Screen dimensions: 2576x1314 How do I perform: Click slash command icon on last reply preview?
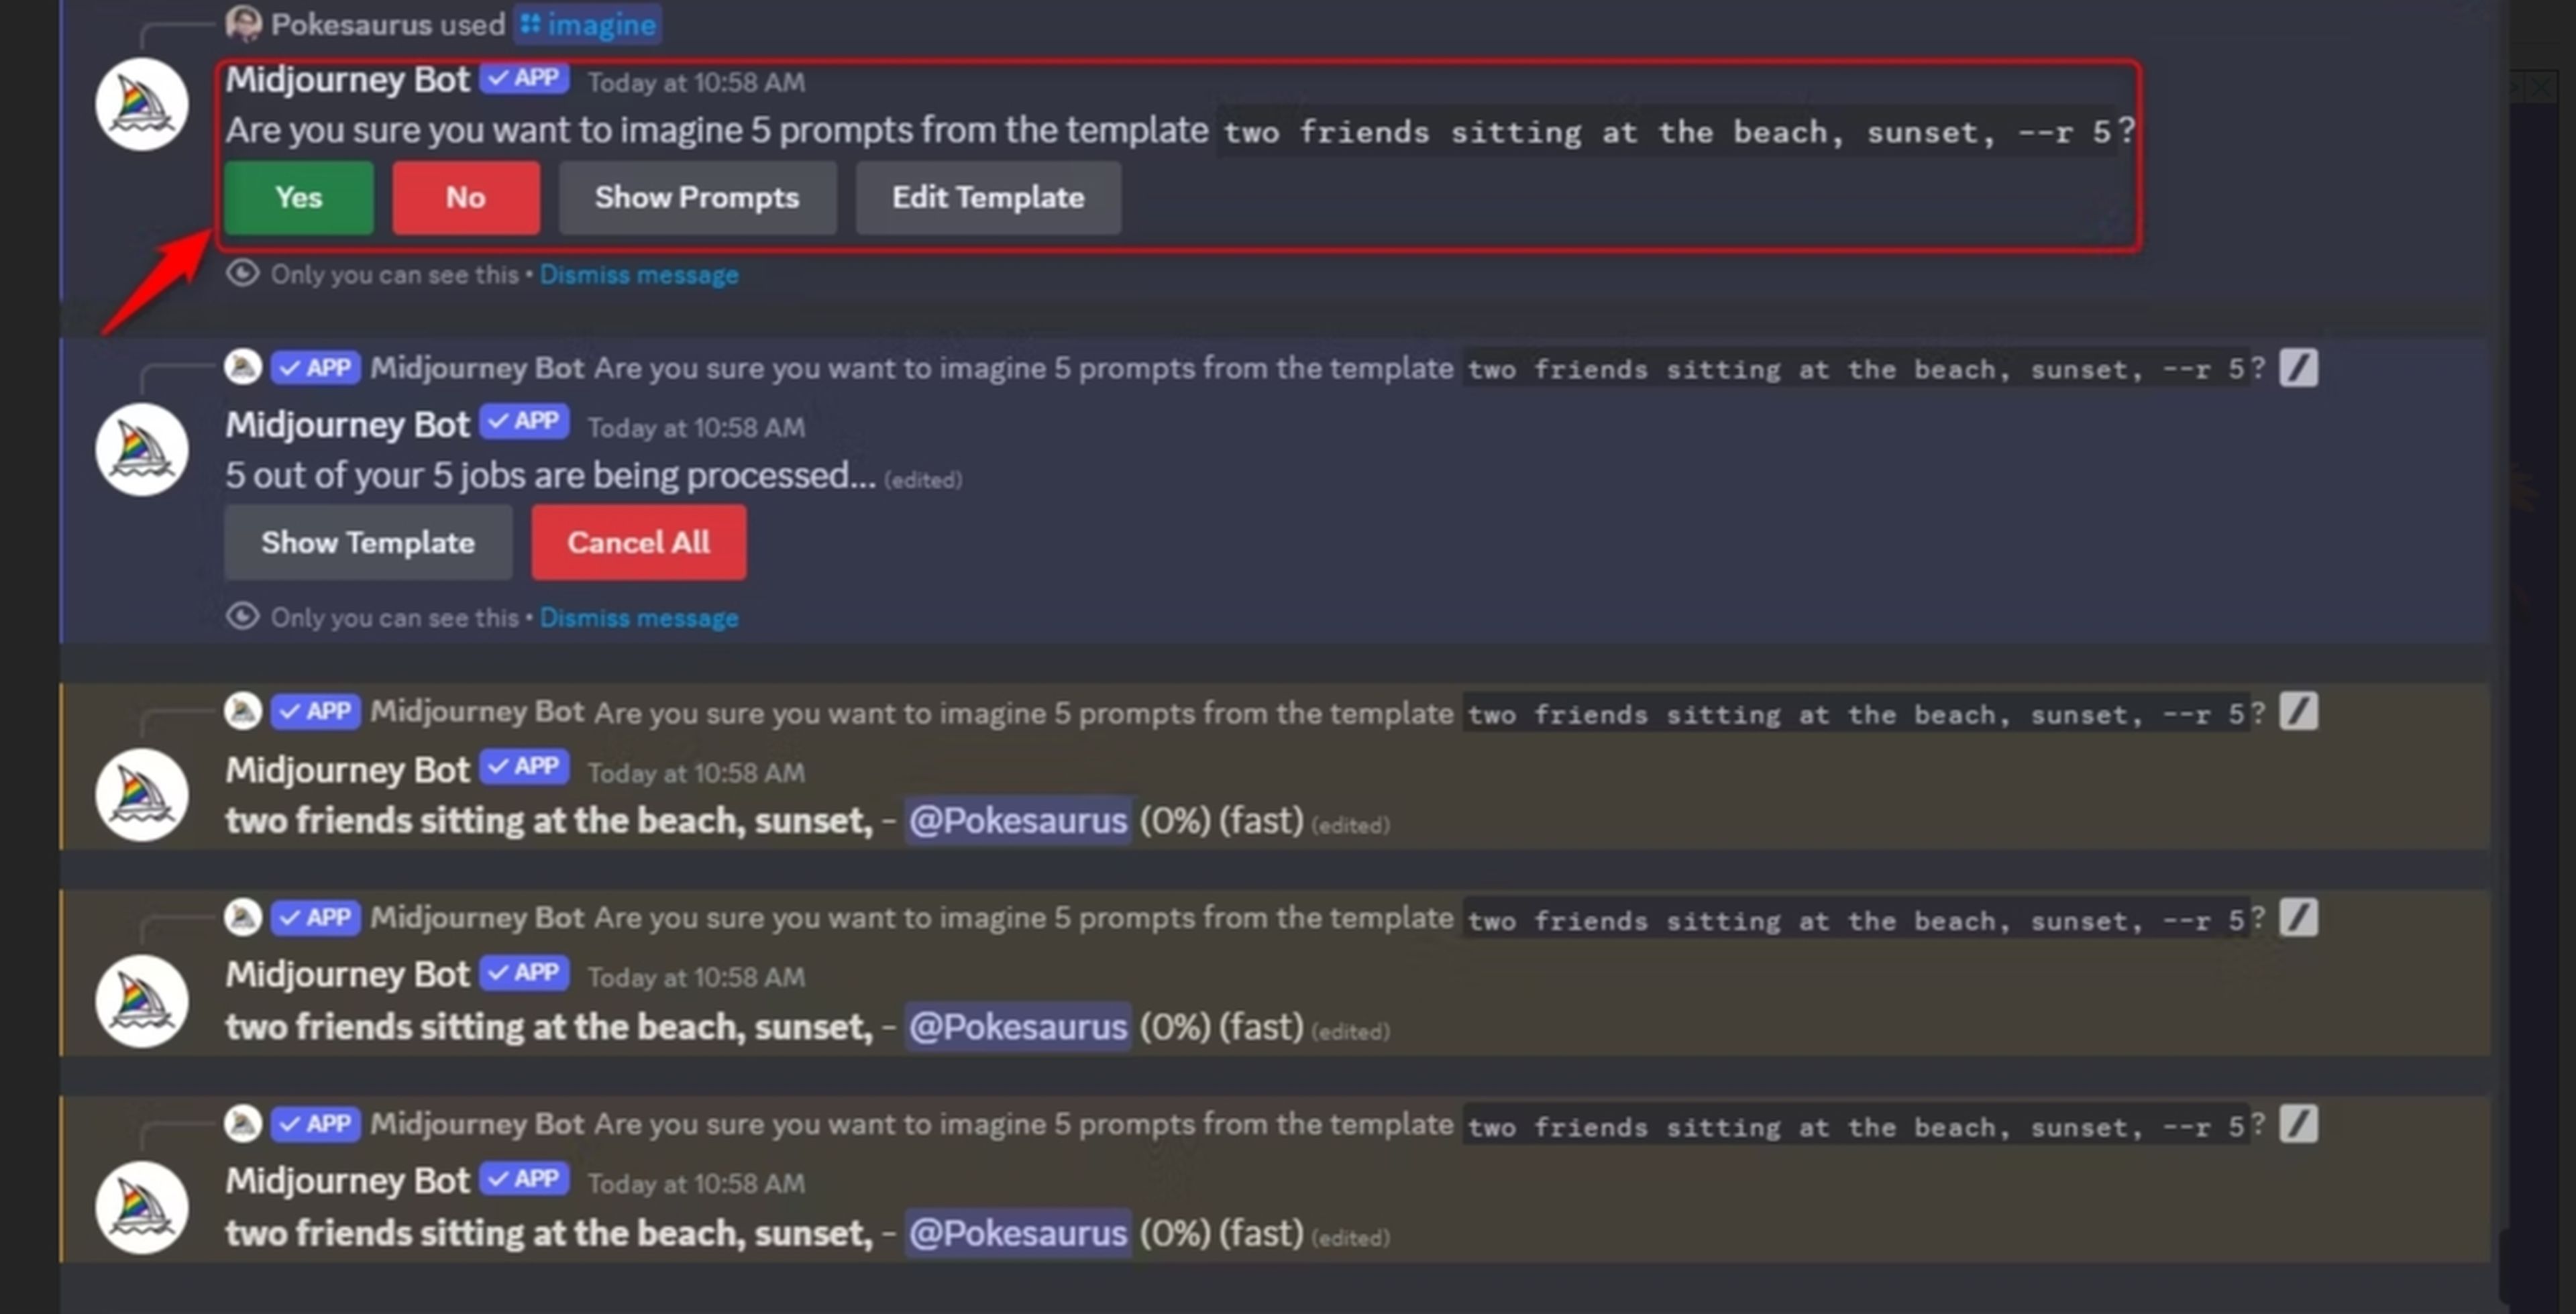tap(2298, 1124)
